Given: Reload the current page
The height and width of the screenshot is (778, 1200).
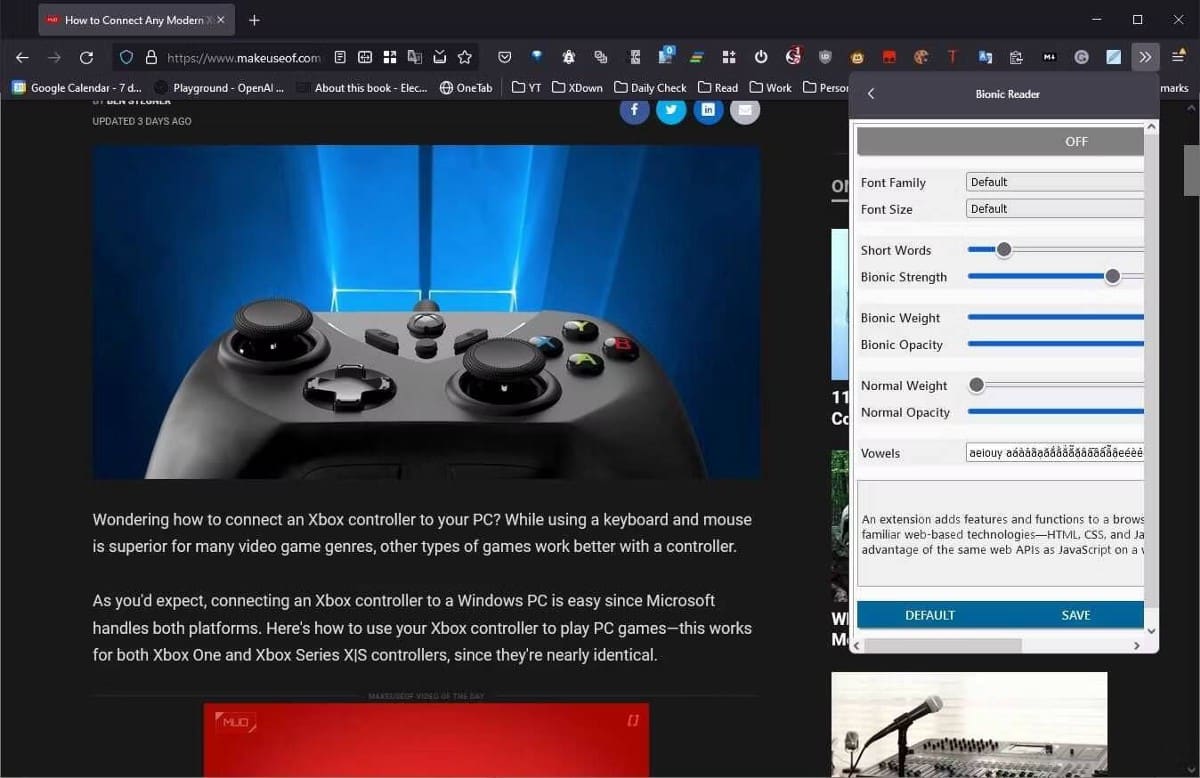Looking at the screenshot, I should [86, 58].
